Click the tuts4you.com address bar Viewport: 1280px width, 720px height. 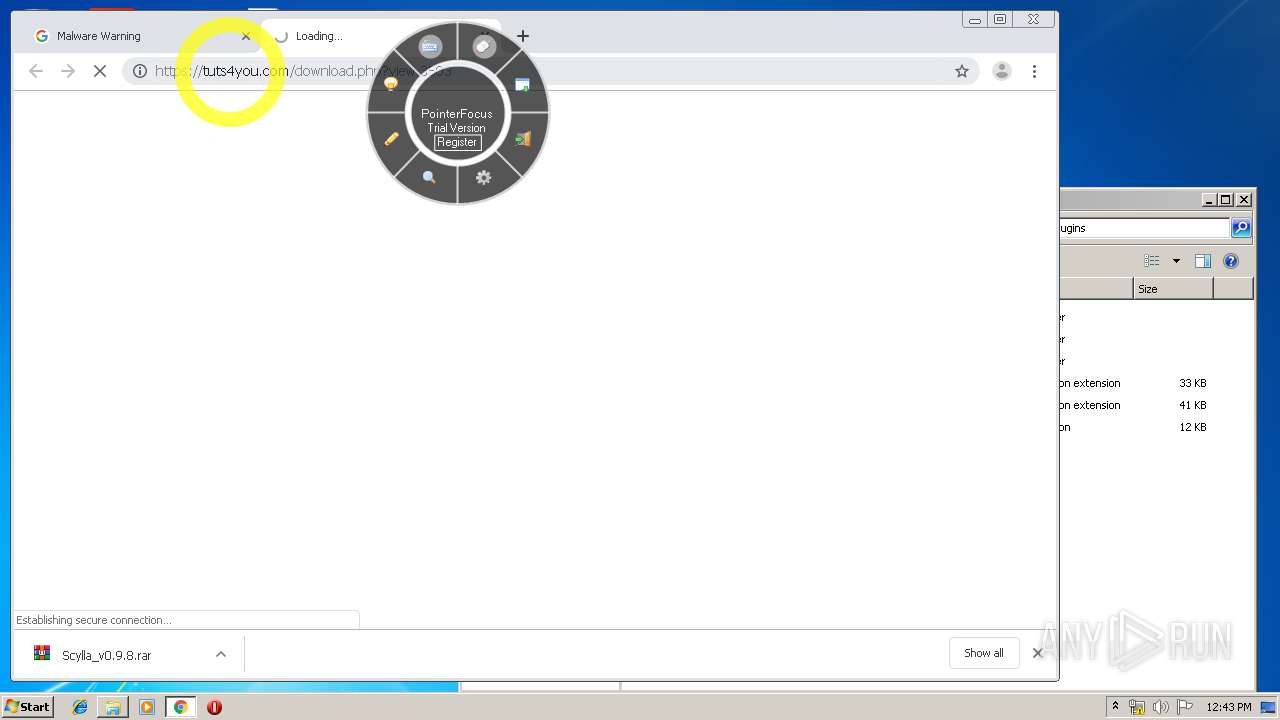(x=550, y=71)
